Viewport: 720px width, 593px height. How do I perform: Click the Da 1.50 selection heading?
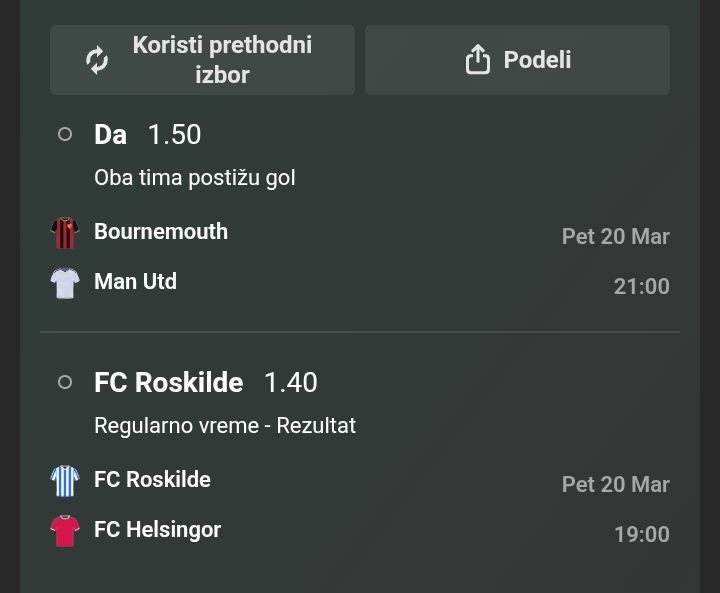click(x=148, y=134)
